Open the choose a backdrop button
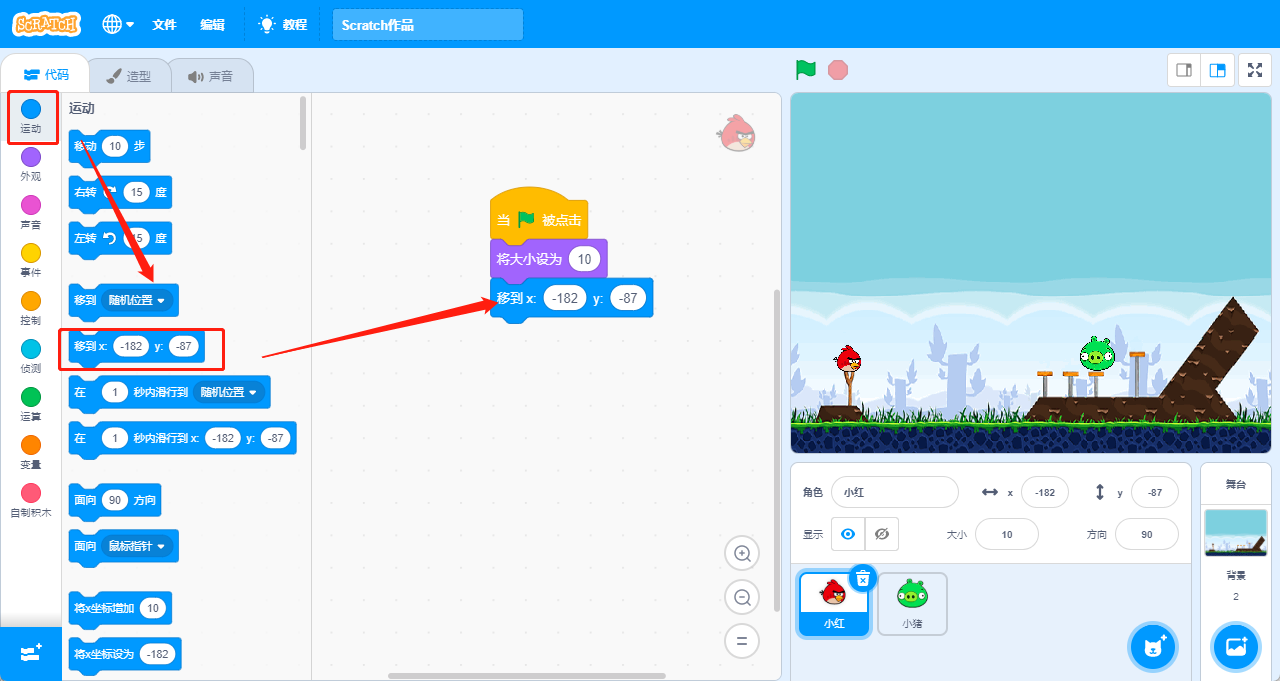The height and width of the screenshot is (681, 1280). (1235, 646)
